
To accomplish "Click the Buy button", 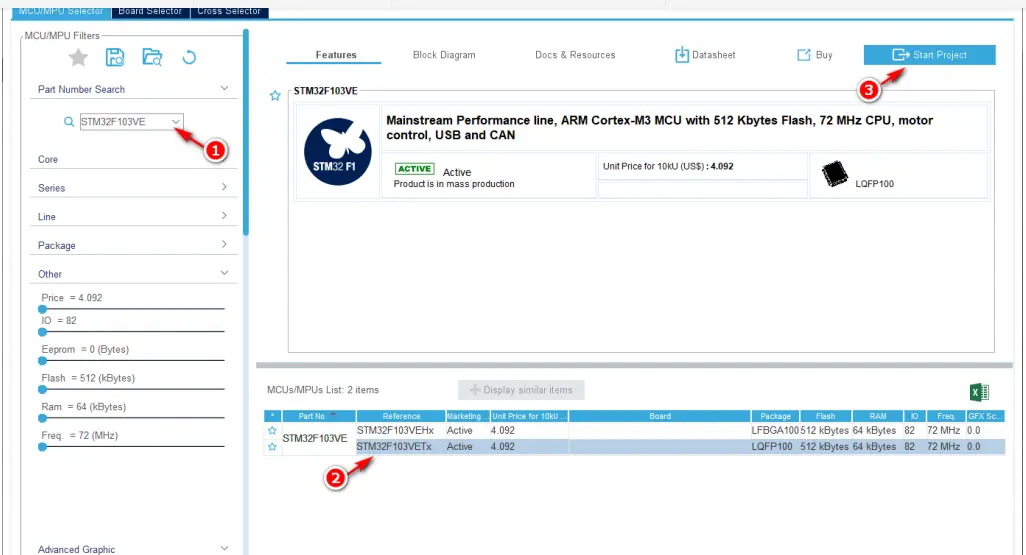I will coord(815,55).
